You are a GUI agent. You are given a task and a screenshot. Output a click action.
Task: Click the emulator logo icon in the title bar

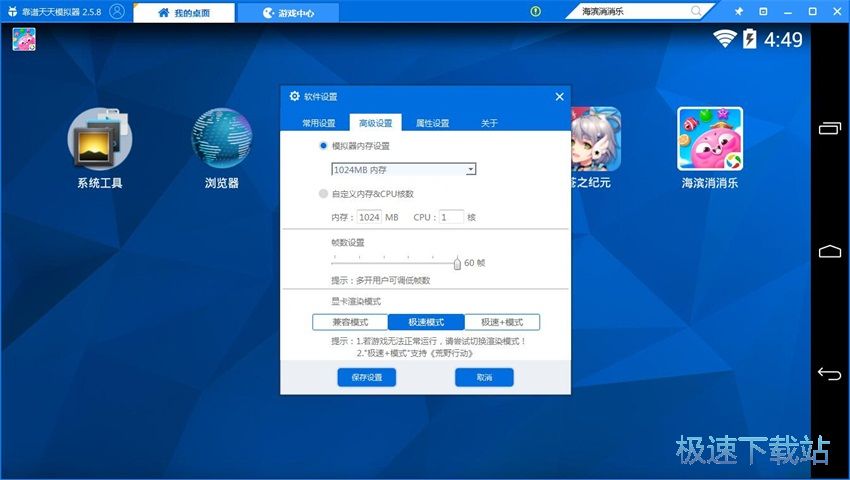point(12,11)
